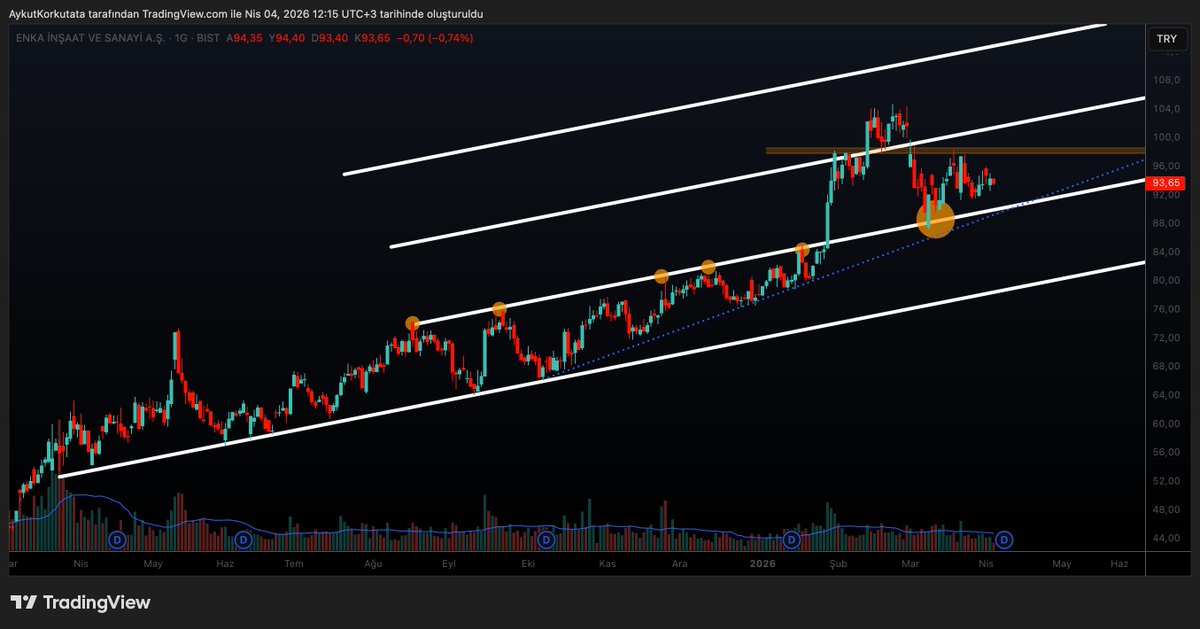Viewport: 1200px width, 629px height.
Task: Click the TradingView logo
Action: [81, 602]
